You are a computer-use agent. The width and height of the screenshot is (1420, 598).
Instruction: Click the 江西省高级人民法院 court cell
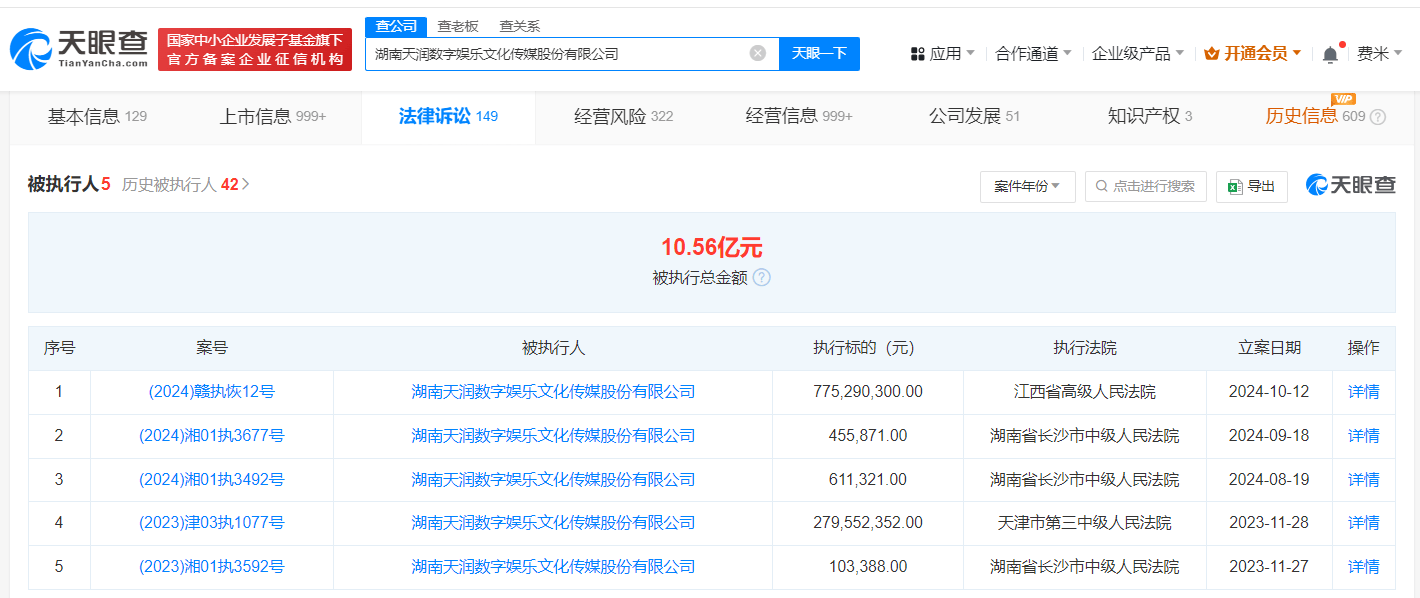(x=1084, y=392)
